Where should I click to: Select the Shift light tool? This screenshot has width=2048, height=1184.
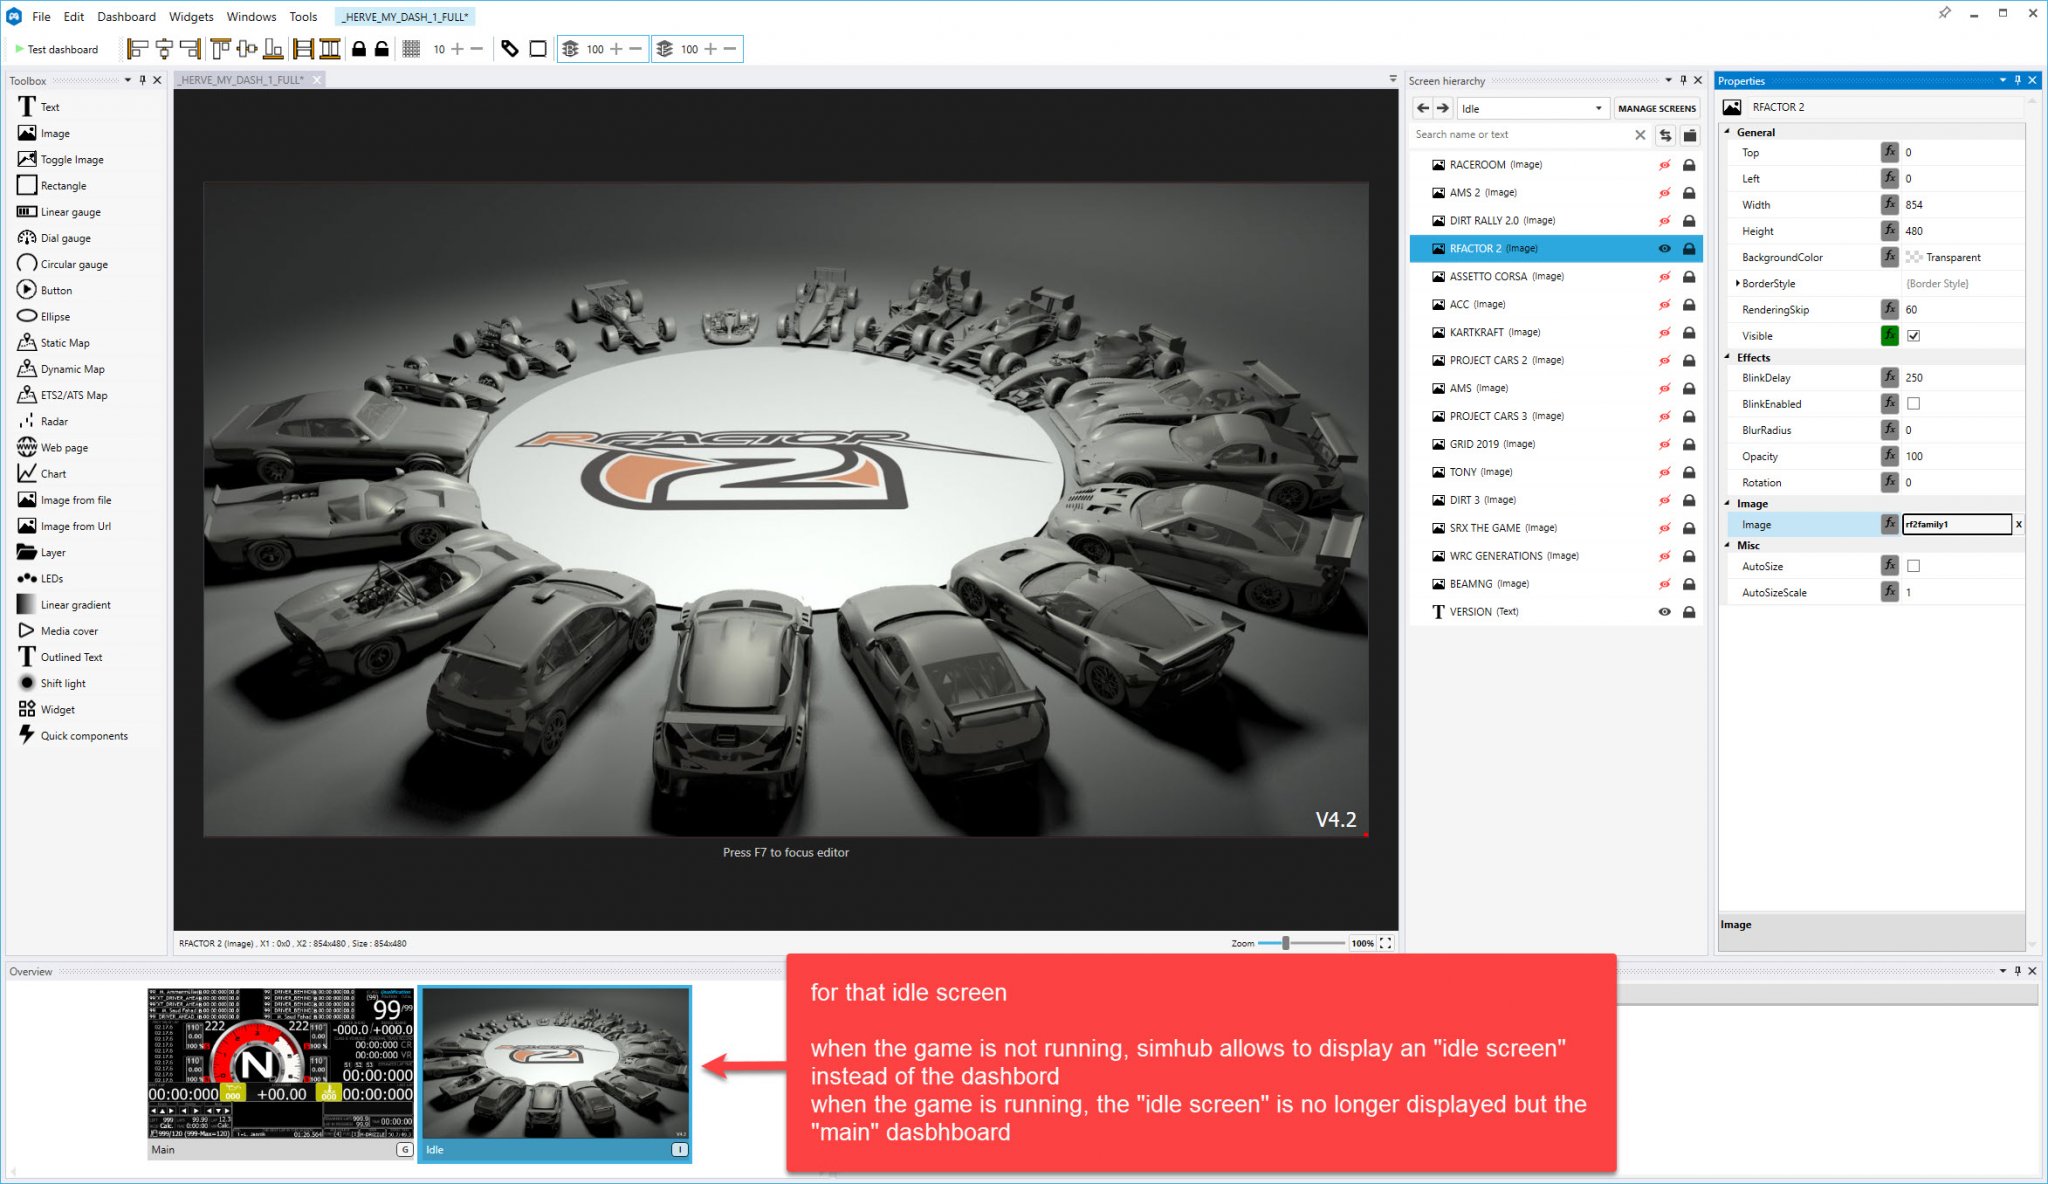[x=51, y=683]
